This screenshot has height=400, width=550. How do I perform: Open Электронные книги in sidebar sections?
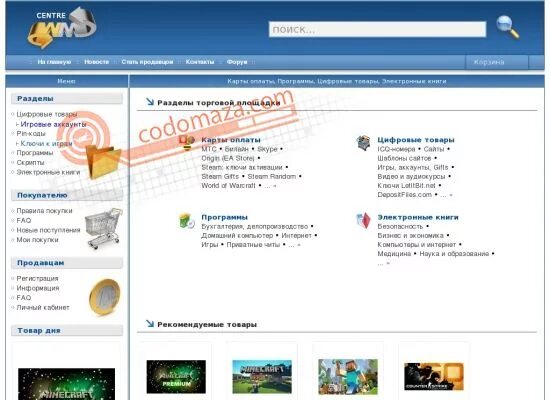48,172
